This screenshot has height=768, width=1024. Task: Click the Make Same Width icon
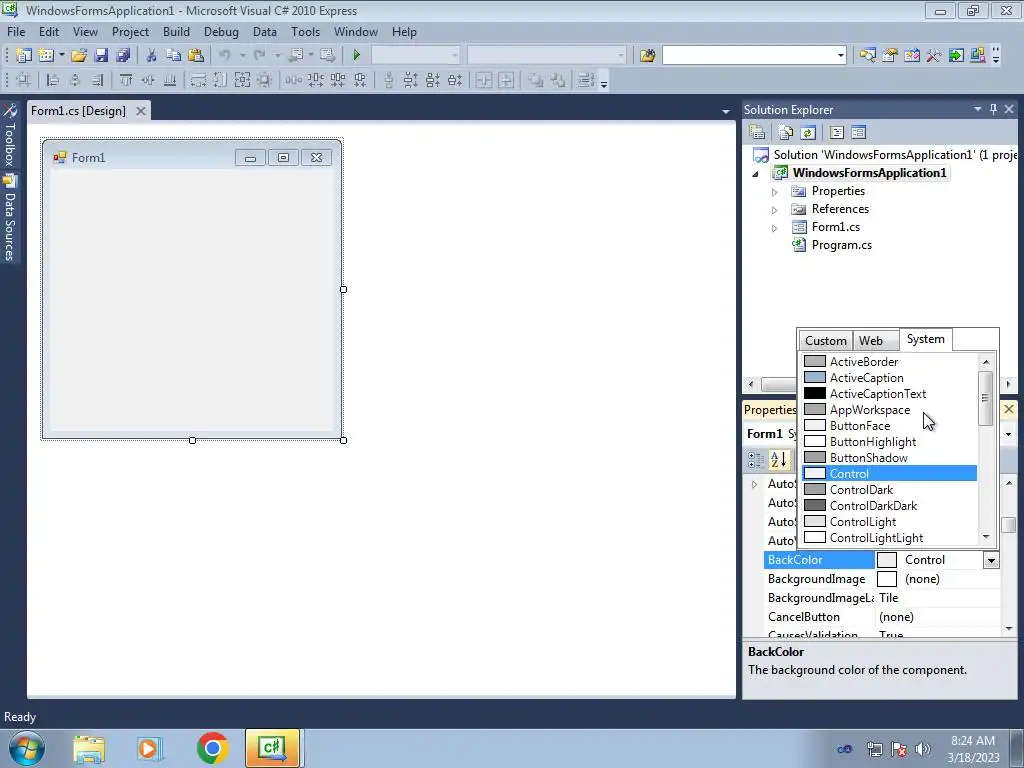199,80
